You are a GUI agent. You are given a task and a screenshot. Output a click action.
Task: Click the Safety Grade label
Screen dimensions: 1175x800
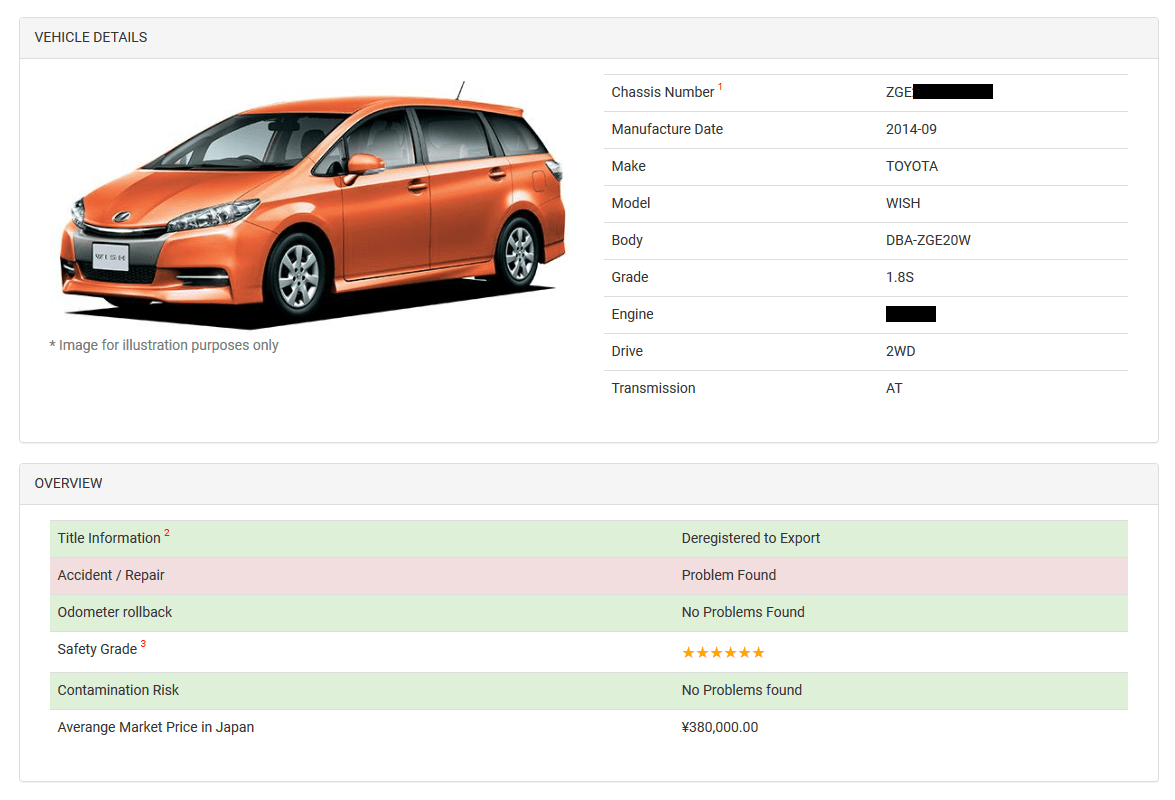pyautogui.click(x=97, y=649)
